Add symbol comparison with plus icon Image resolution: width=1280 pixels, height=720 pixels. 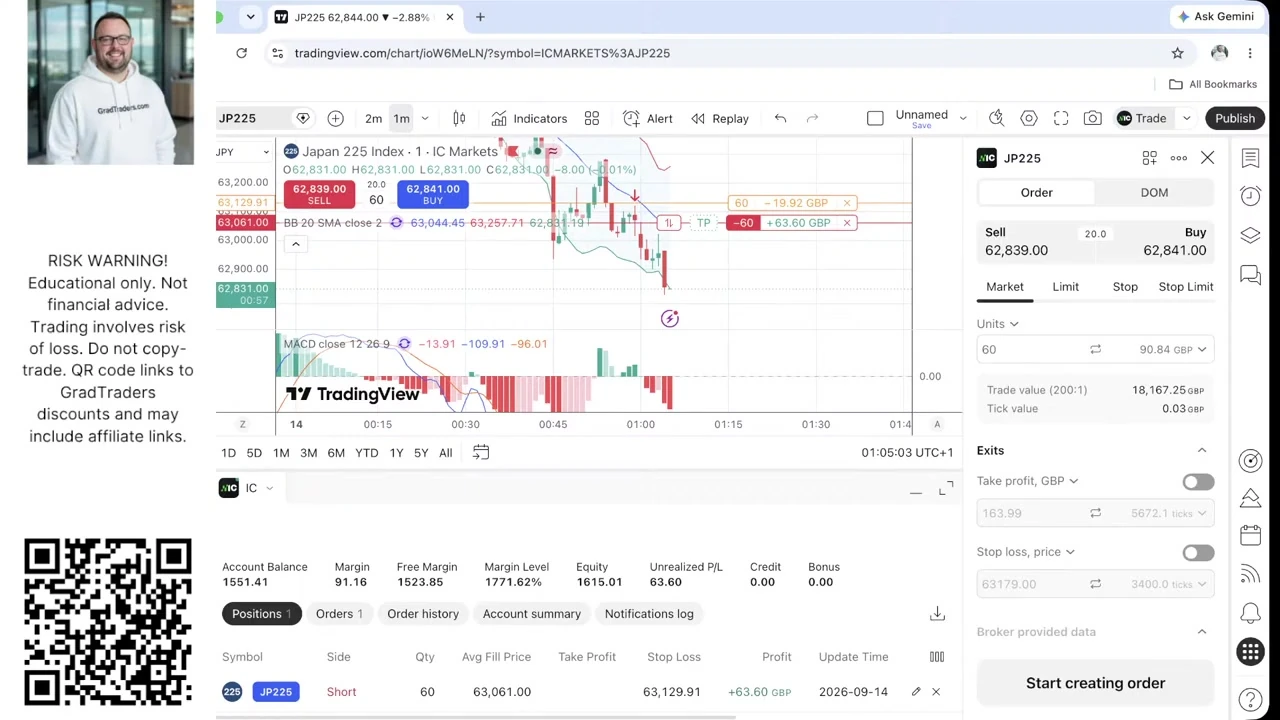click(x=335, y=118)
